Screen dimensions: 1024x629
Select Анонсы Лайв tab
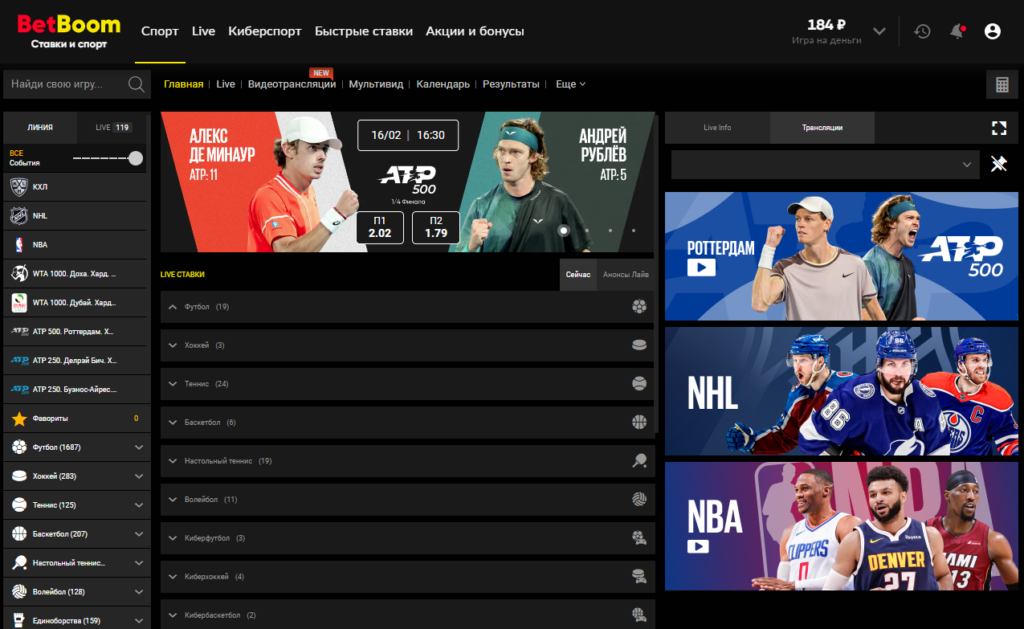[626, 274]
